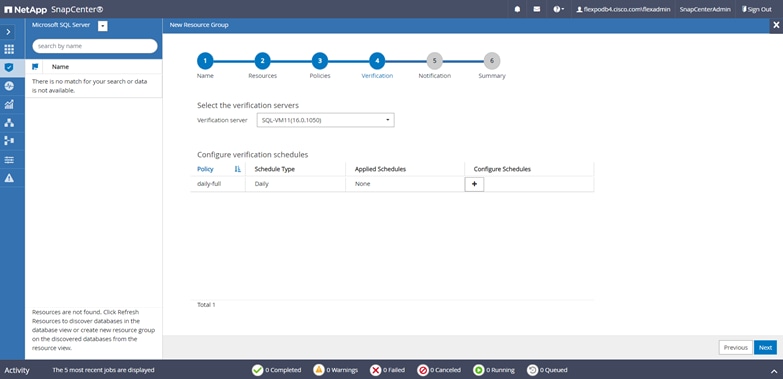
Task: Open the Settings sliders icon
Action: [8, 160]
